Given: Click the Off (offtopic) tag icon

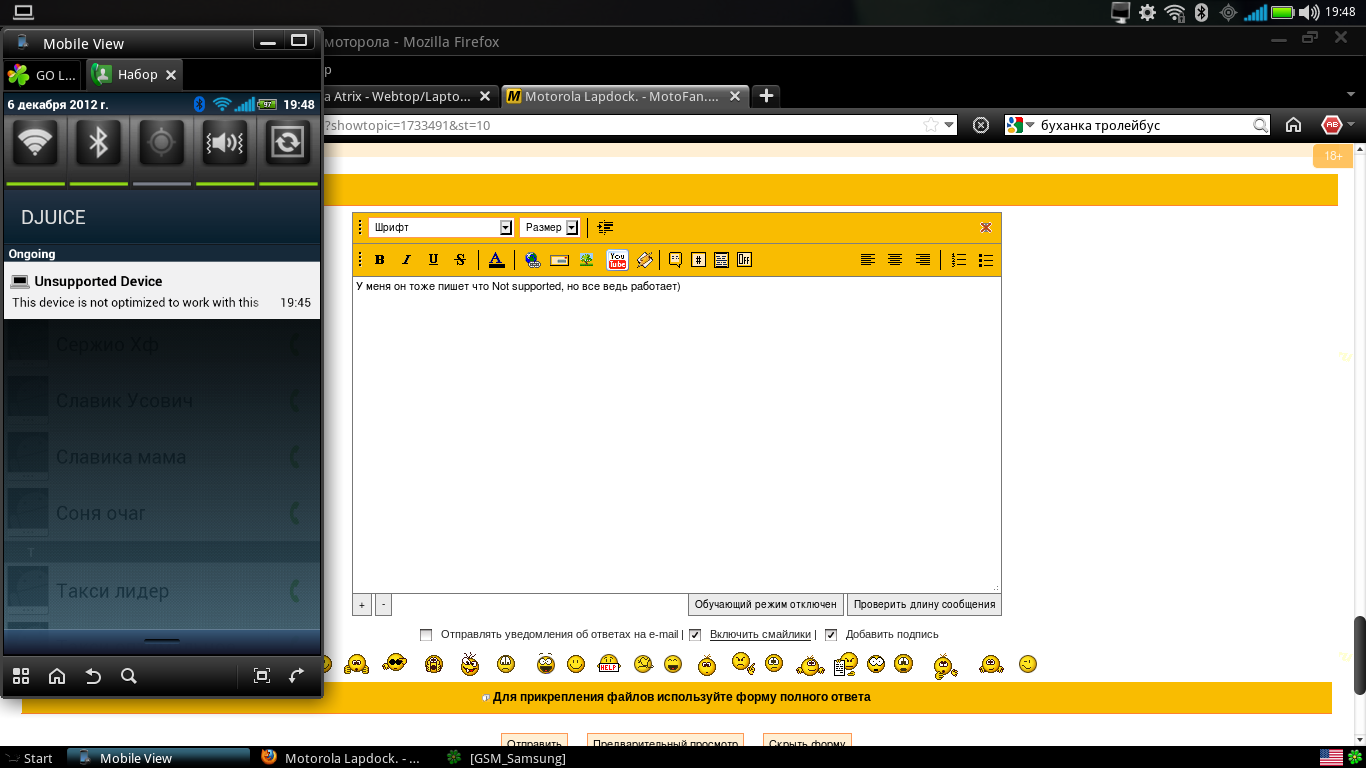Looking at the screenshot, I should click(x=744, y=260).
